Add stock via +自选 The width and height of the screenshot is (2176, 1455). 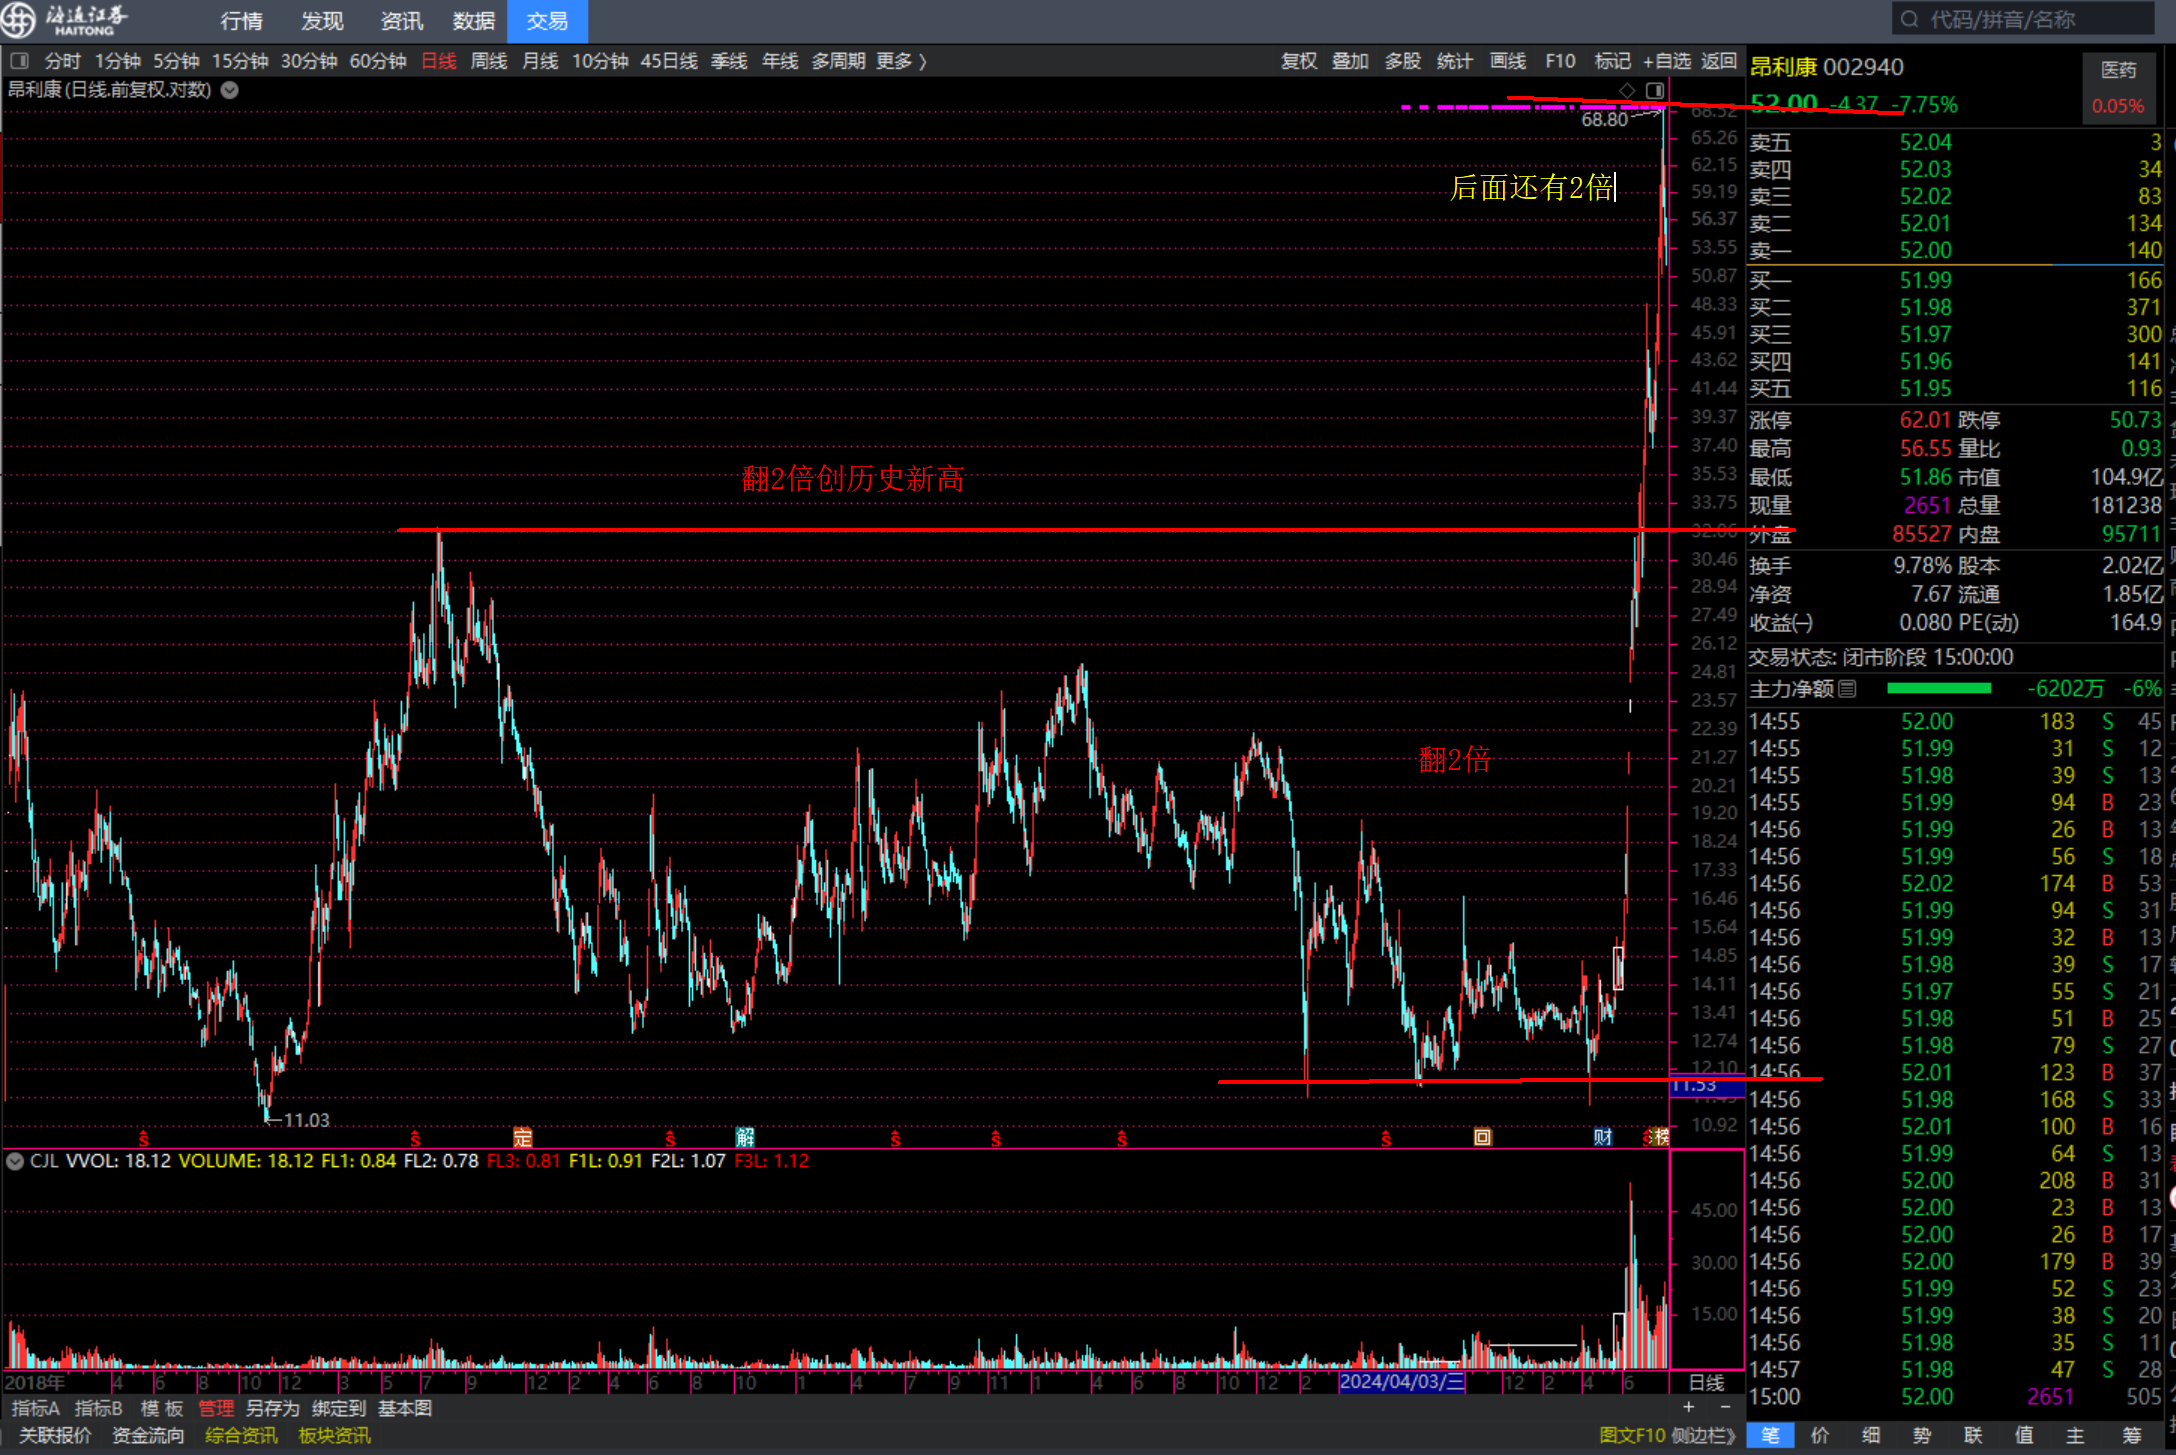[x=1667, y=61]
